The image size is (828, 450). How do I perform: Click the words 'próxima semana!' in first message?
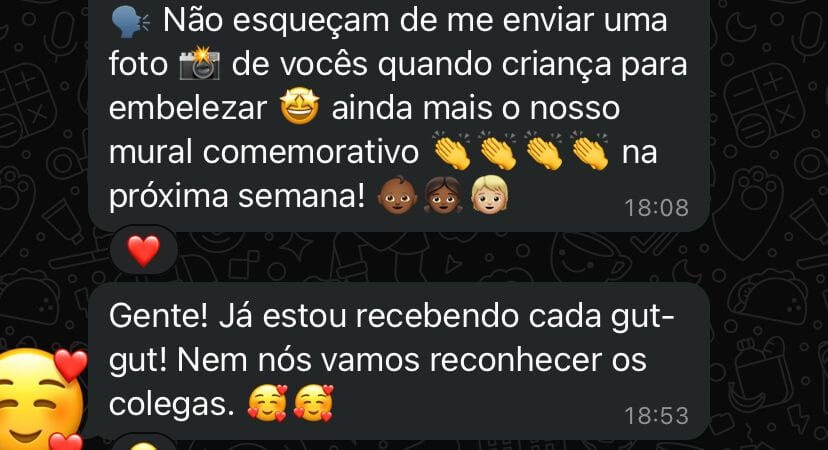click(x=237, y=196)
